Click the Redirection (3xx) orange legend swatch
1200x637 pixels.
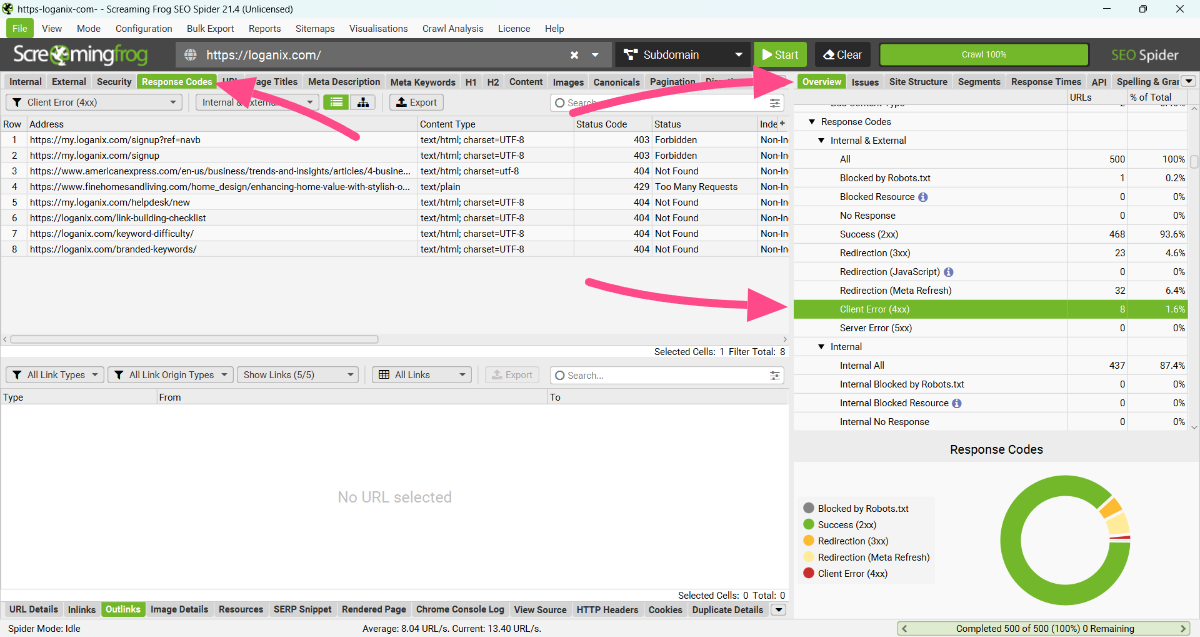coord(808,541)
